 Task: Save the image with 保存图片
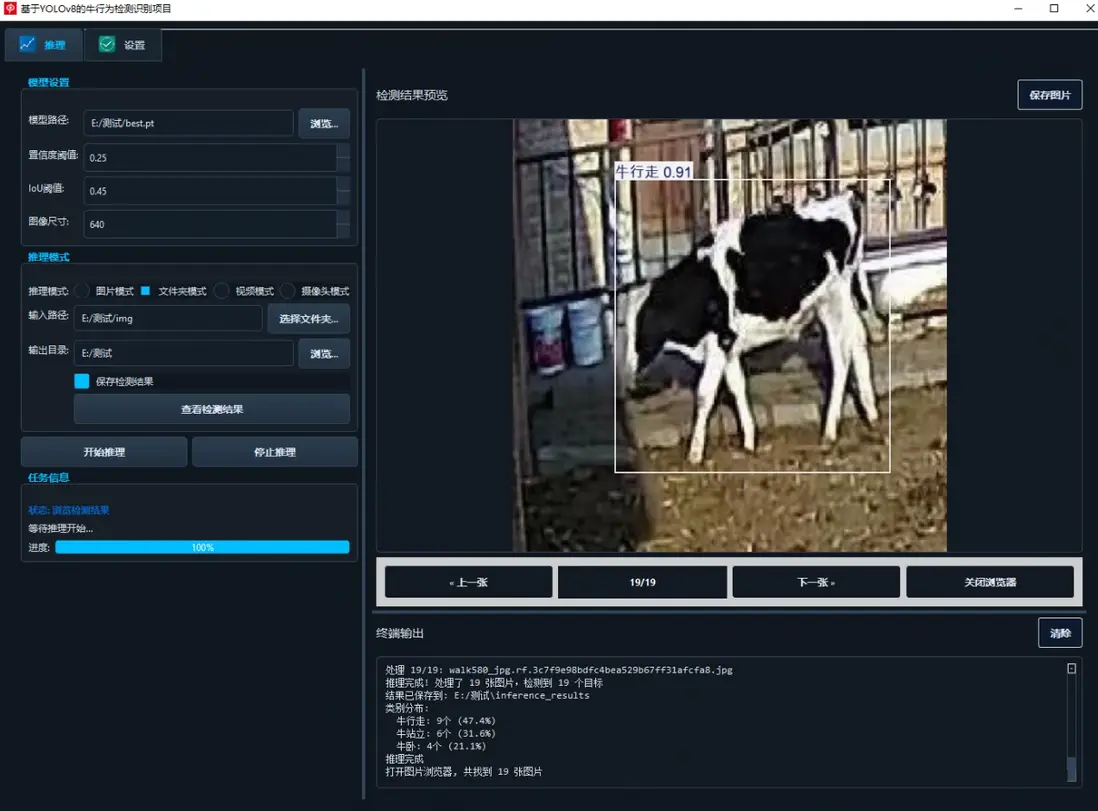tap(1050, 95)
